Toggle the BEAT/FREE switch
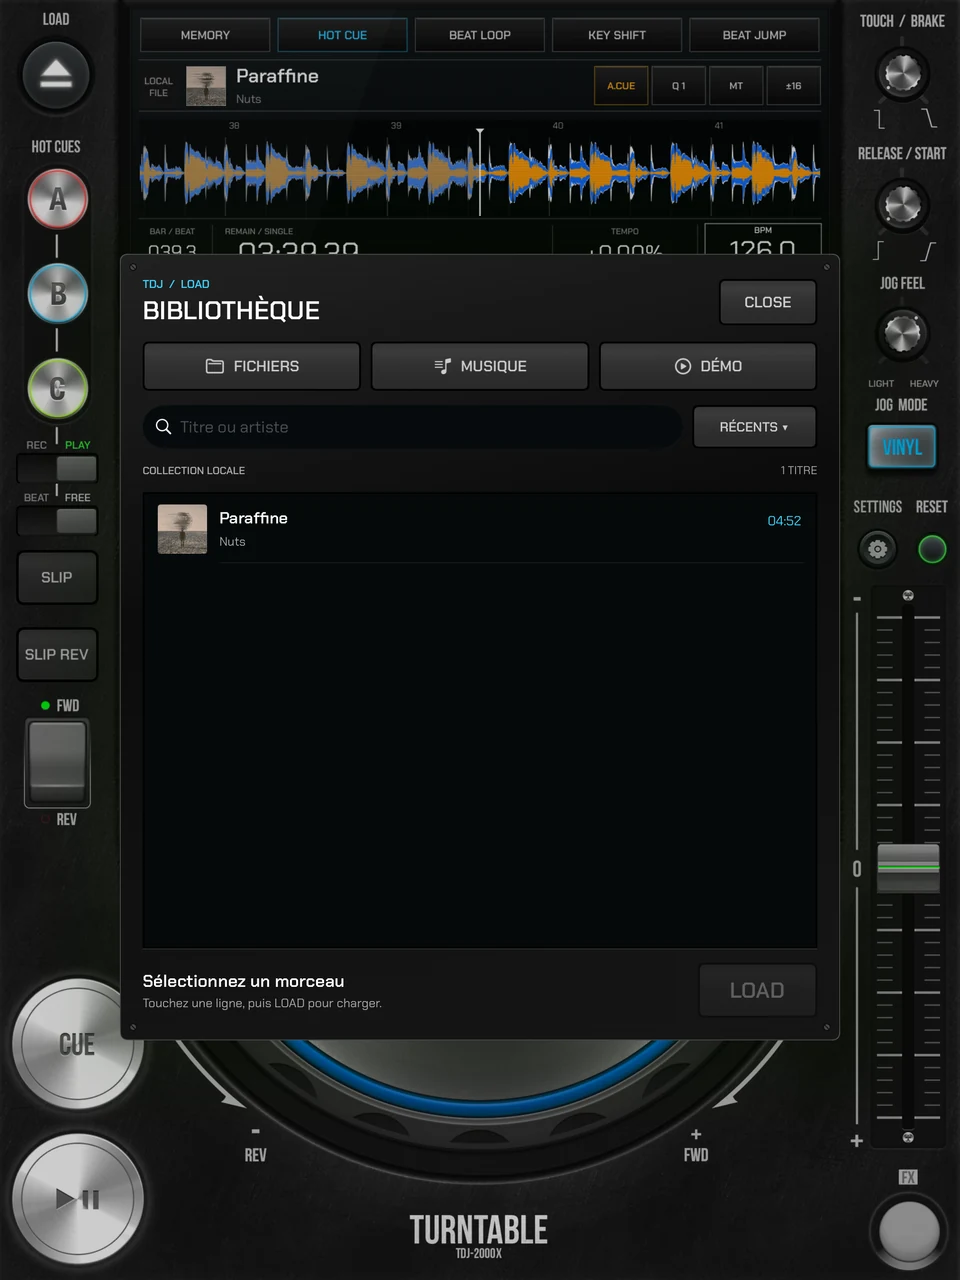Screen dimensions: 960x1280 [57, 521]
